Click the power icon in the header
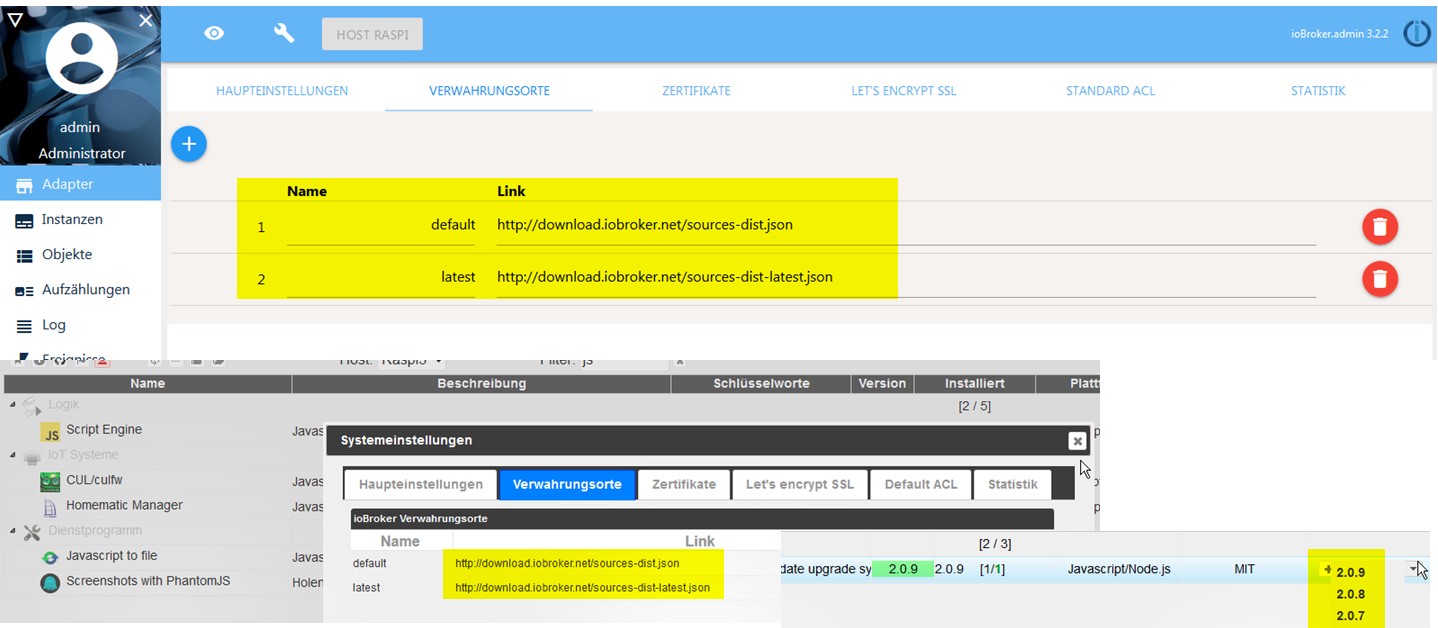Viewport: 1438px width, 628px height. (1416, 33)
